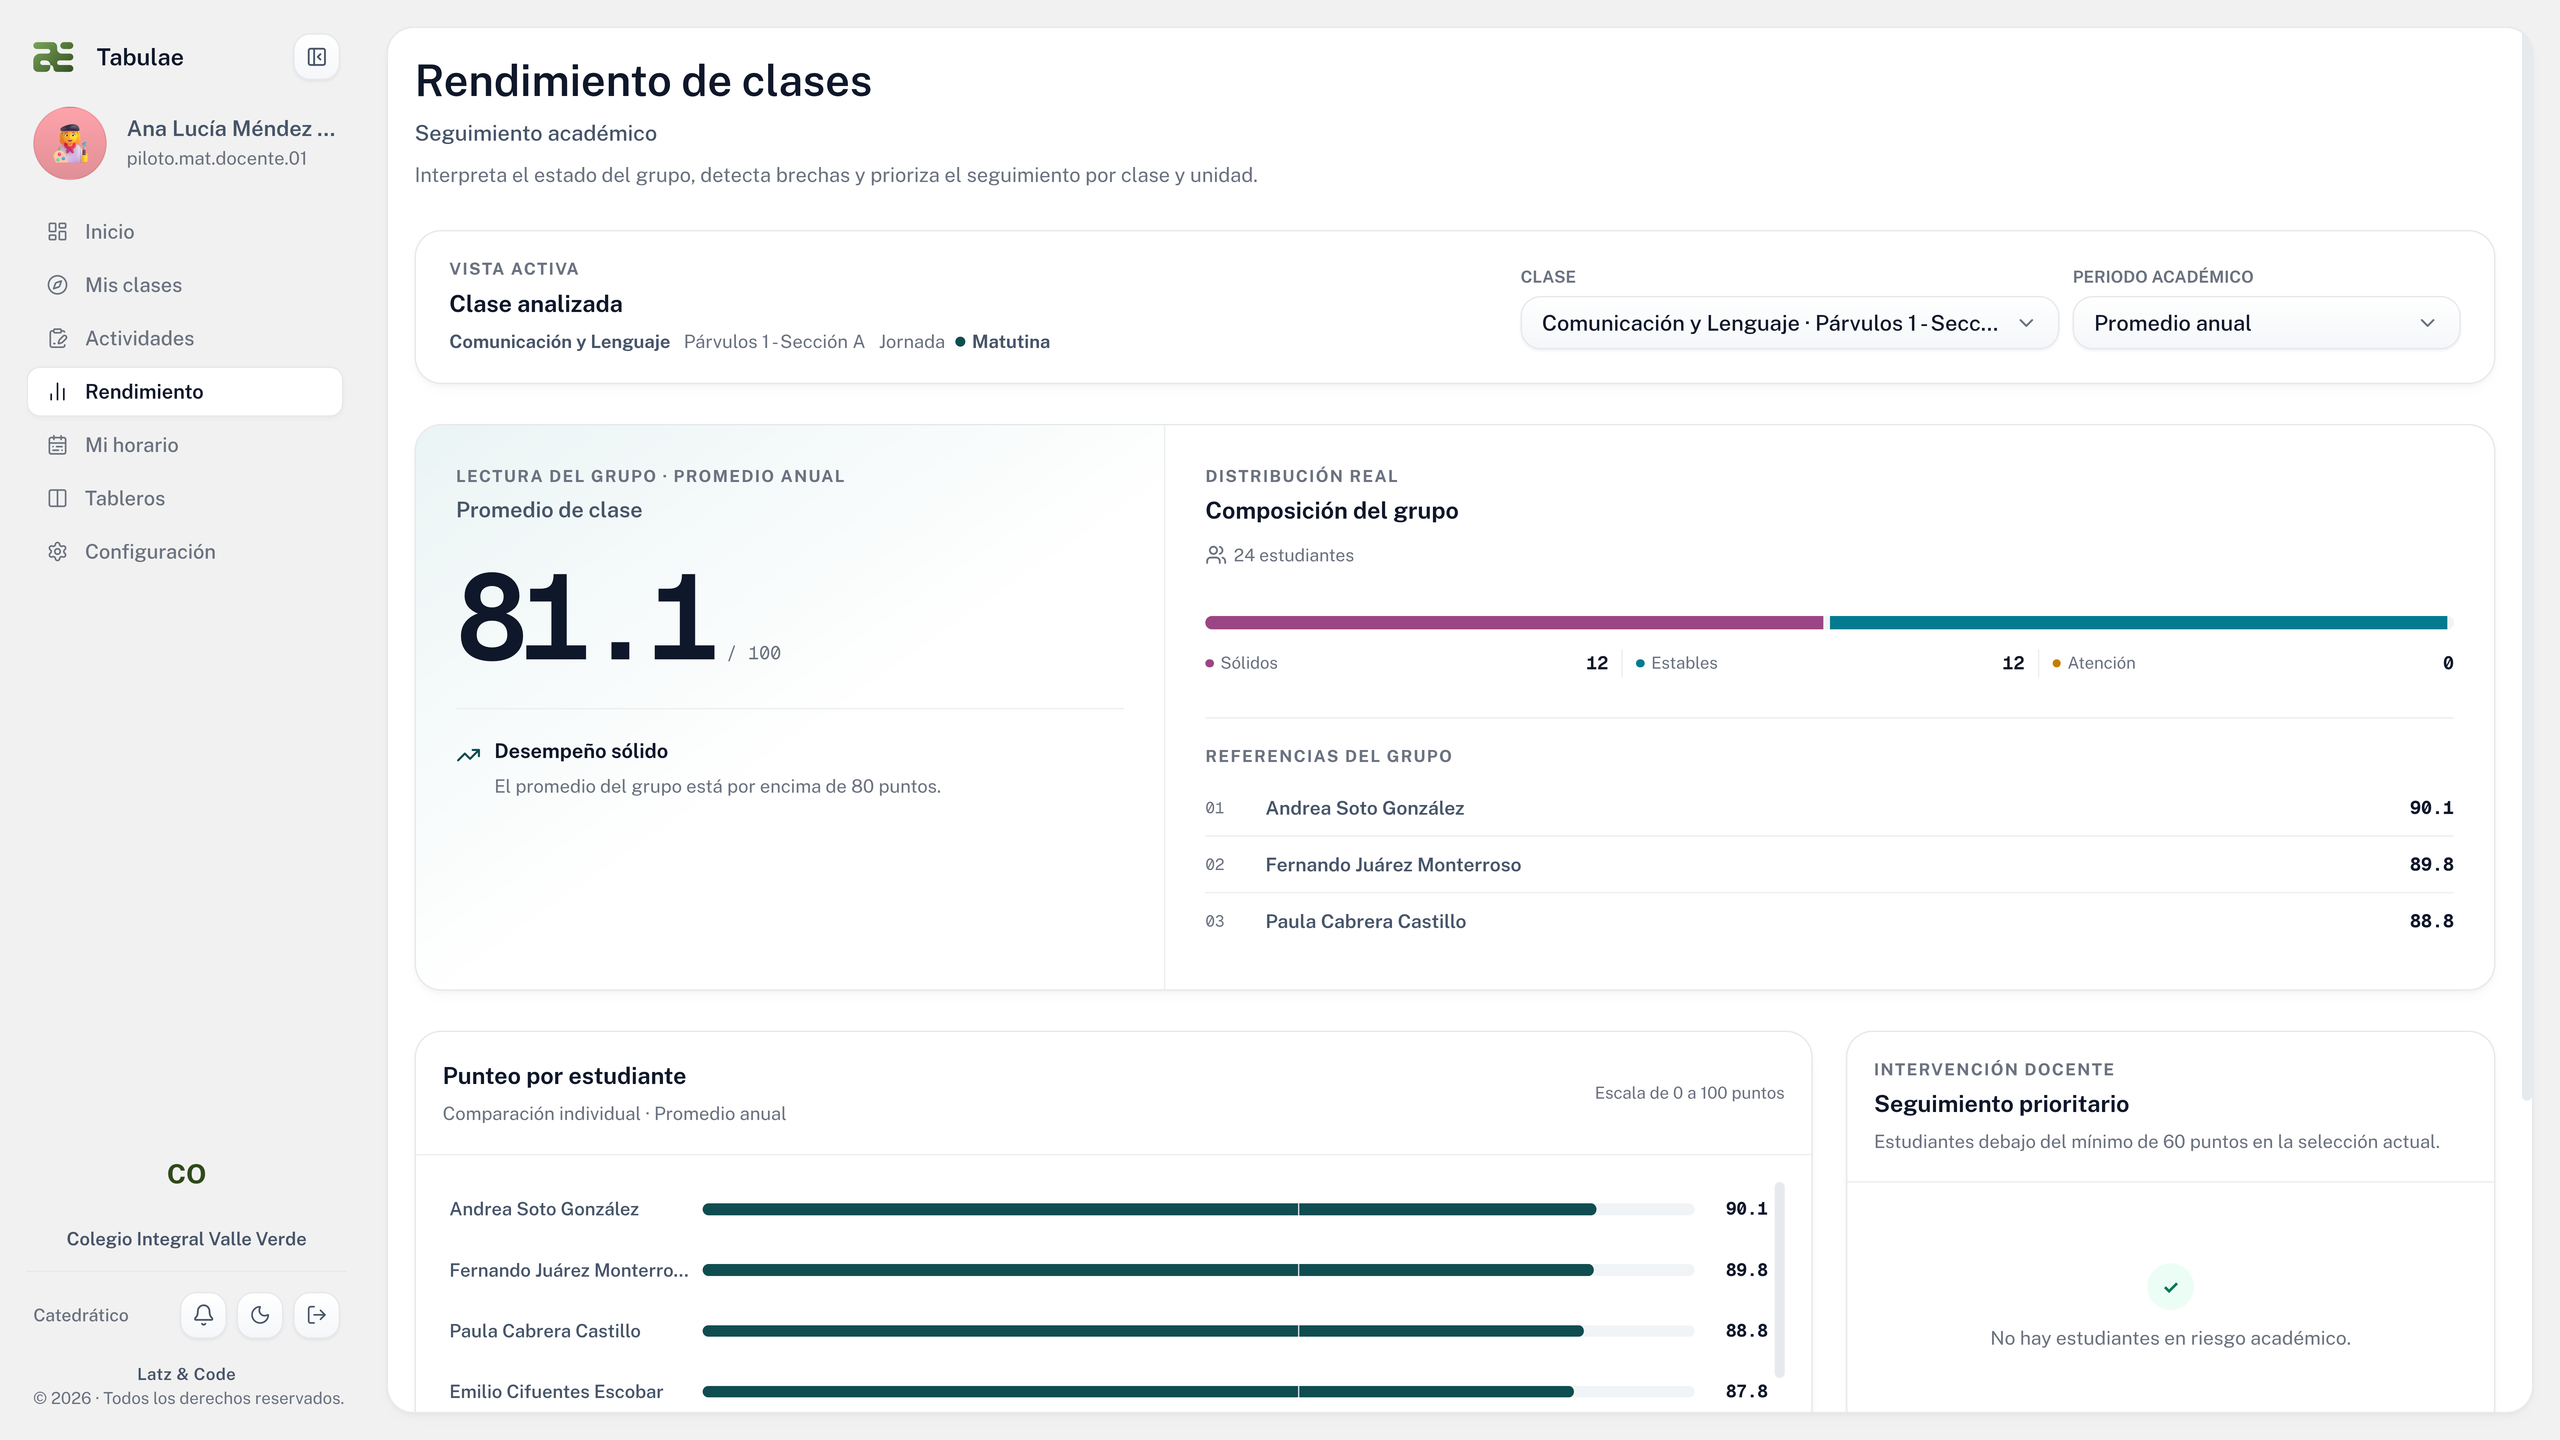Image resolution: width=2560 pixels, height=1440 pixels.
Task: Select Andrea Soto González reference row
Action: click(1829, 808)
